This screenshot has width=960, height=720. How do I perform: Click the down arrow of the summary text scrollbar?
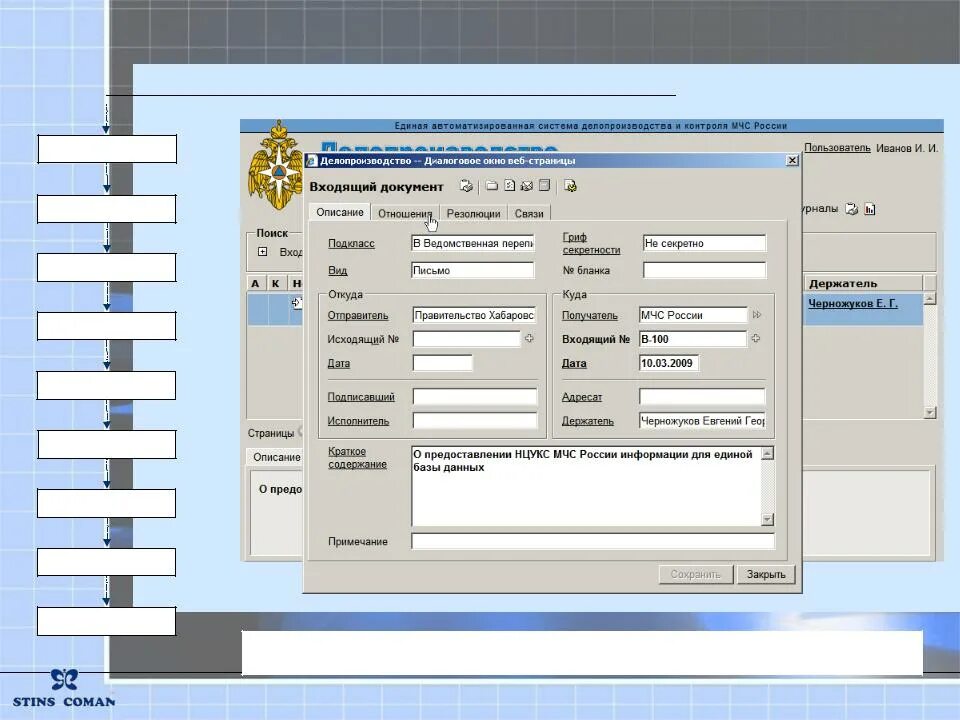[767, 519]
